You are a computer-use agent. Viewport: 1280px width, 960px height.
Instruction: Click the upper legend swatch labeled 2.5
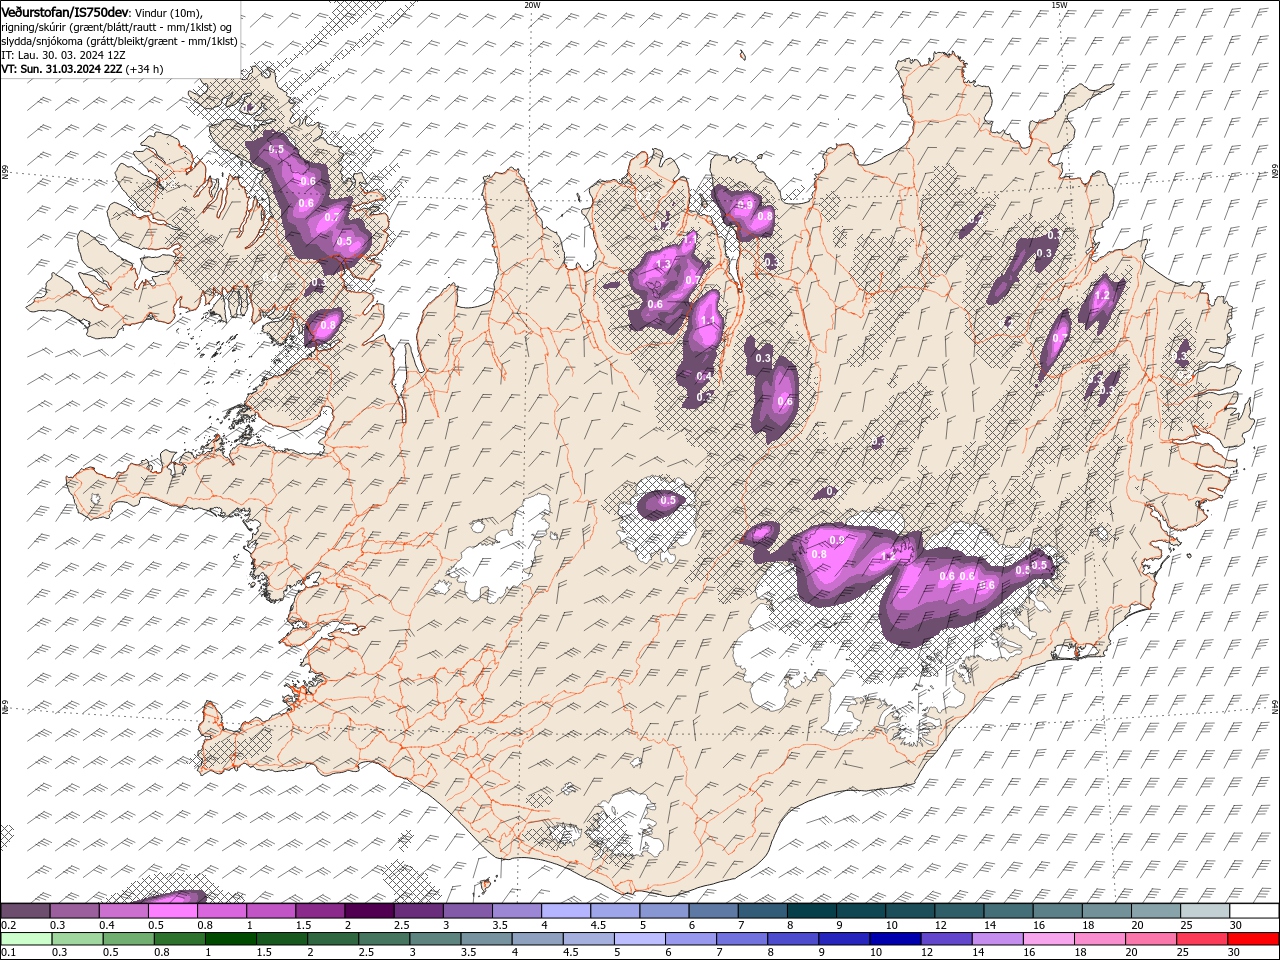tap(418, 911)
